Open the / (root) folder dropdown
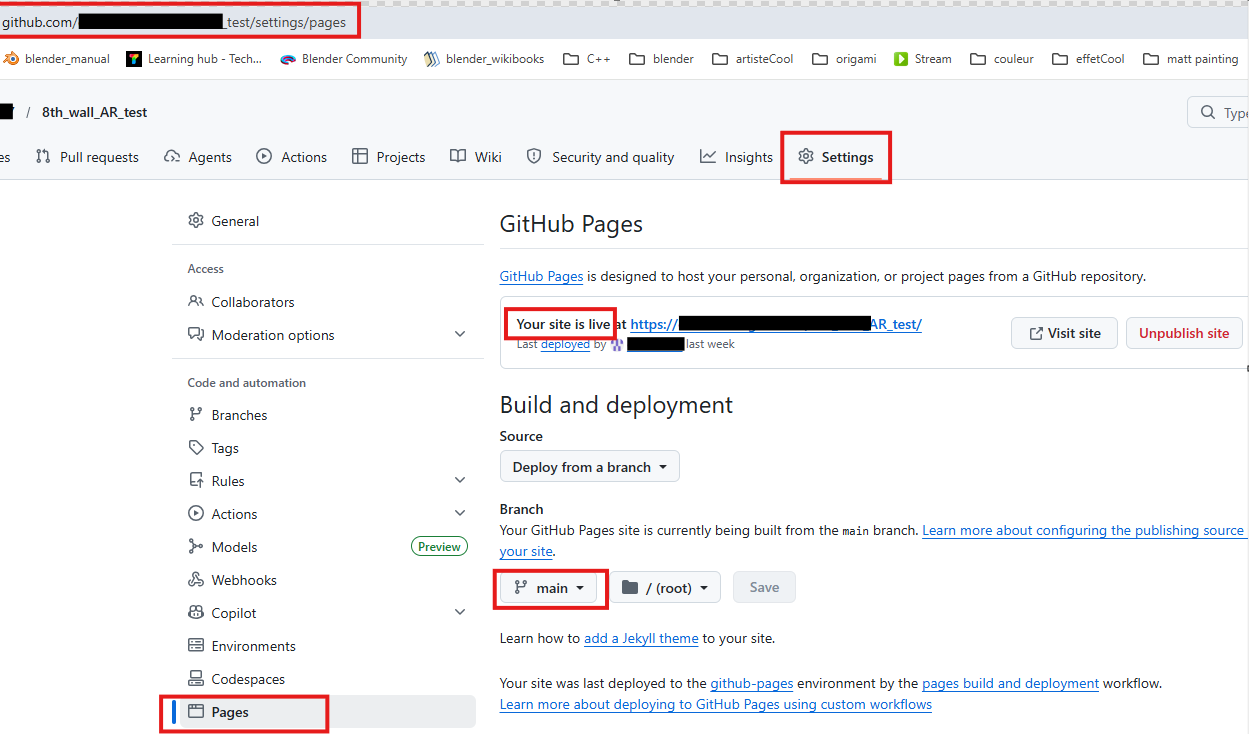Viewport: 1249px width, 734px height. 666,588
